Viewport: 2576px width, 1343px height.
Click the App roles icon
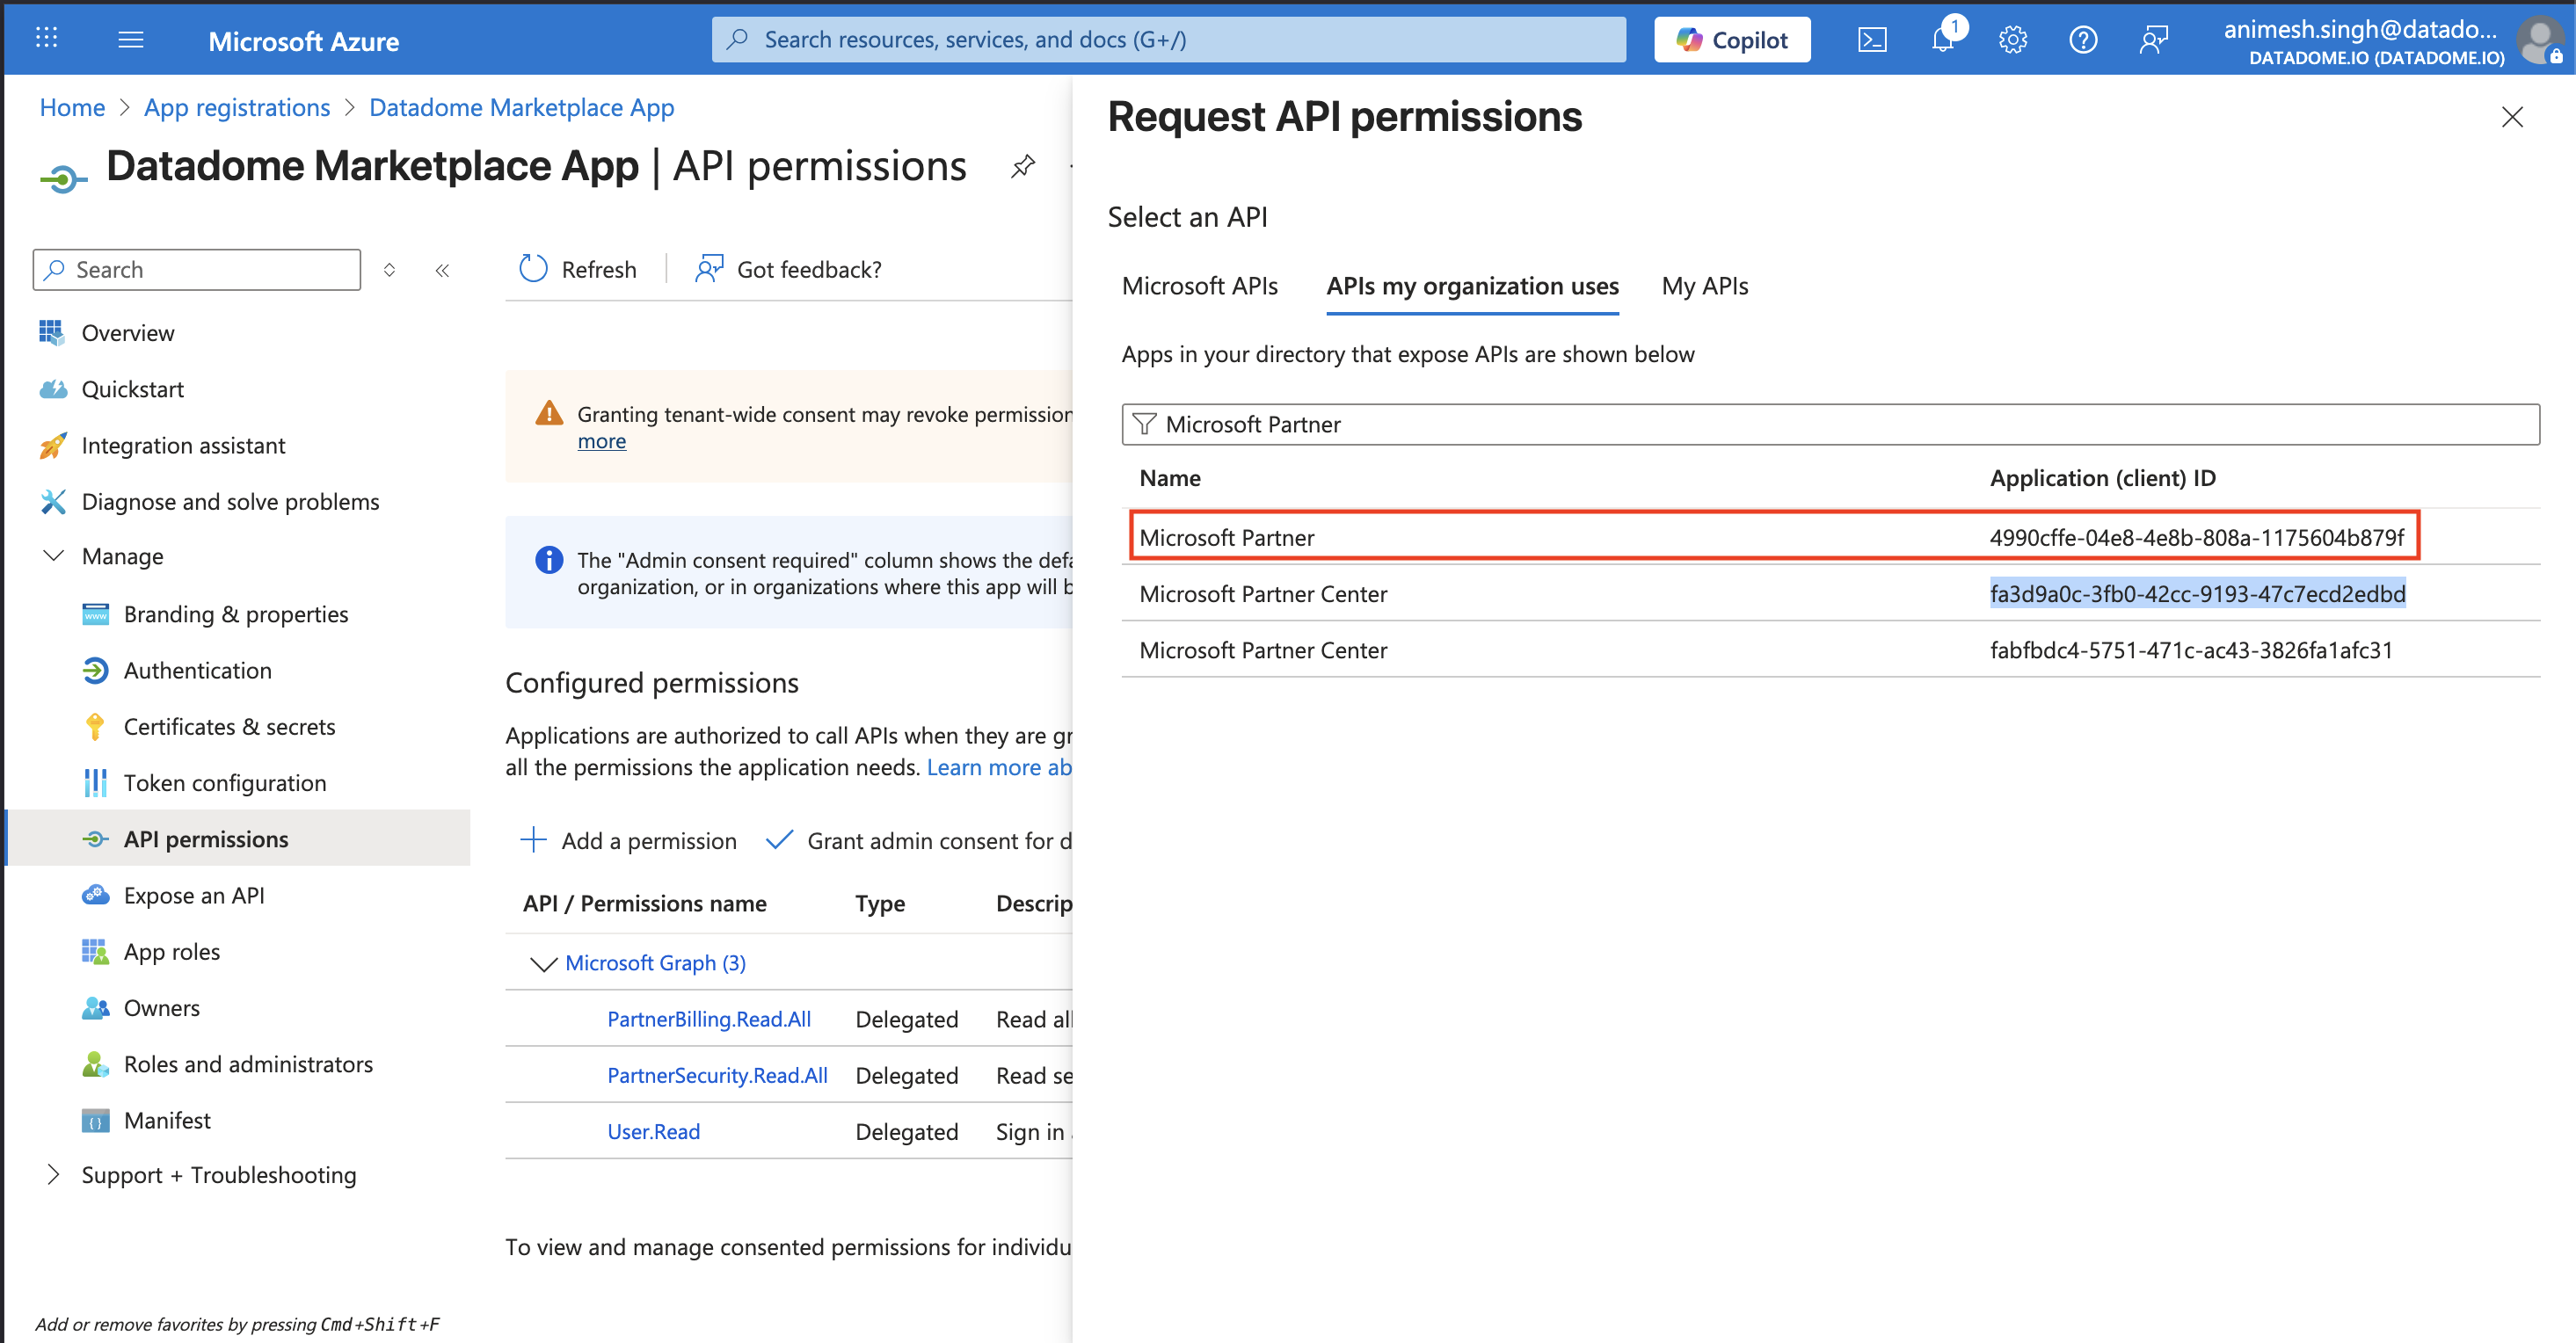pyautogui.click(x=95, y=951)
